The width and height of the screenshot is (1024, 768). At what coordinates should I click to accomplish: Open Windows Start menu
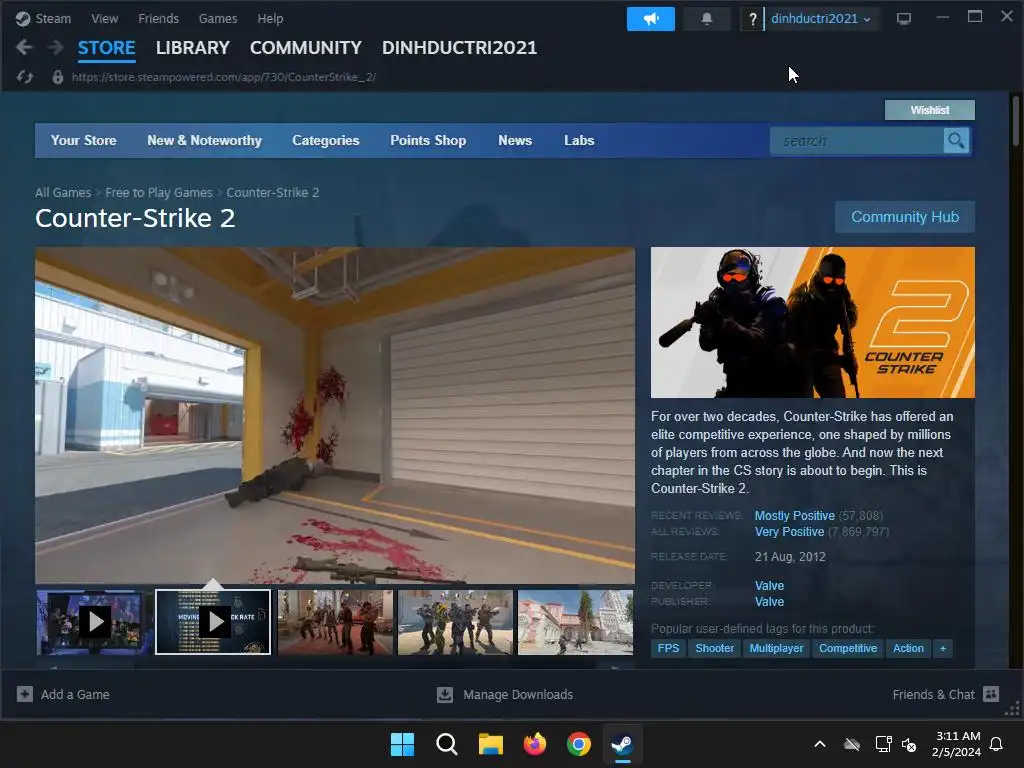point(402,744)
